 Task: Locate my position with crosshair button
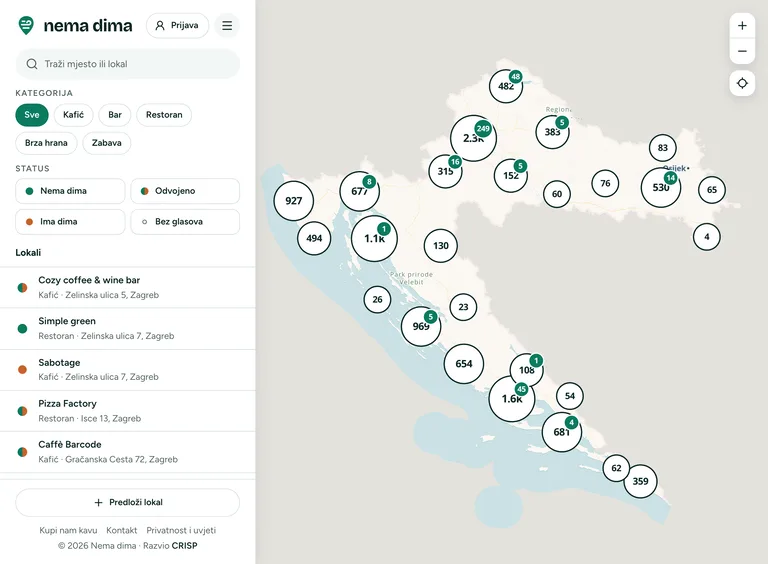point(742,83)
